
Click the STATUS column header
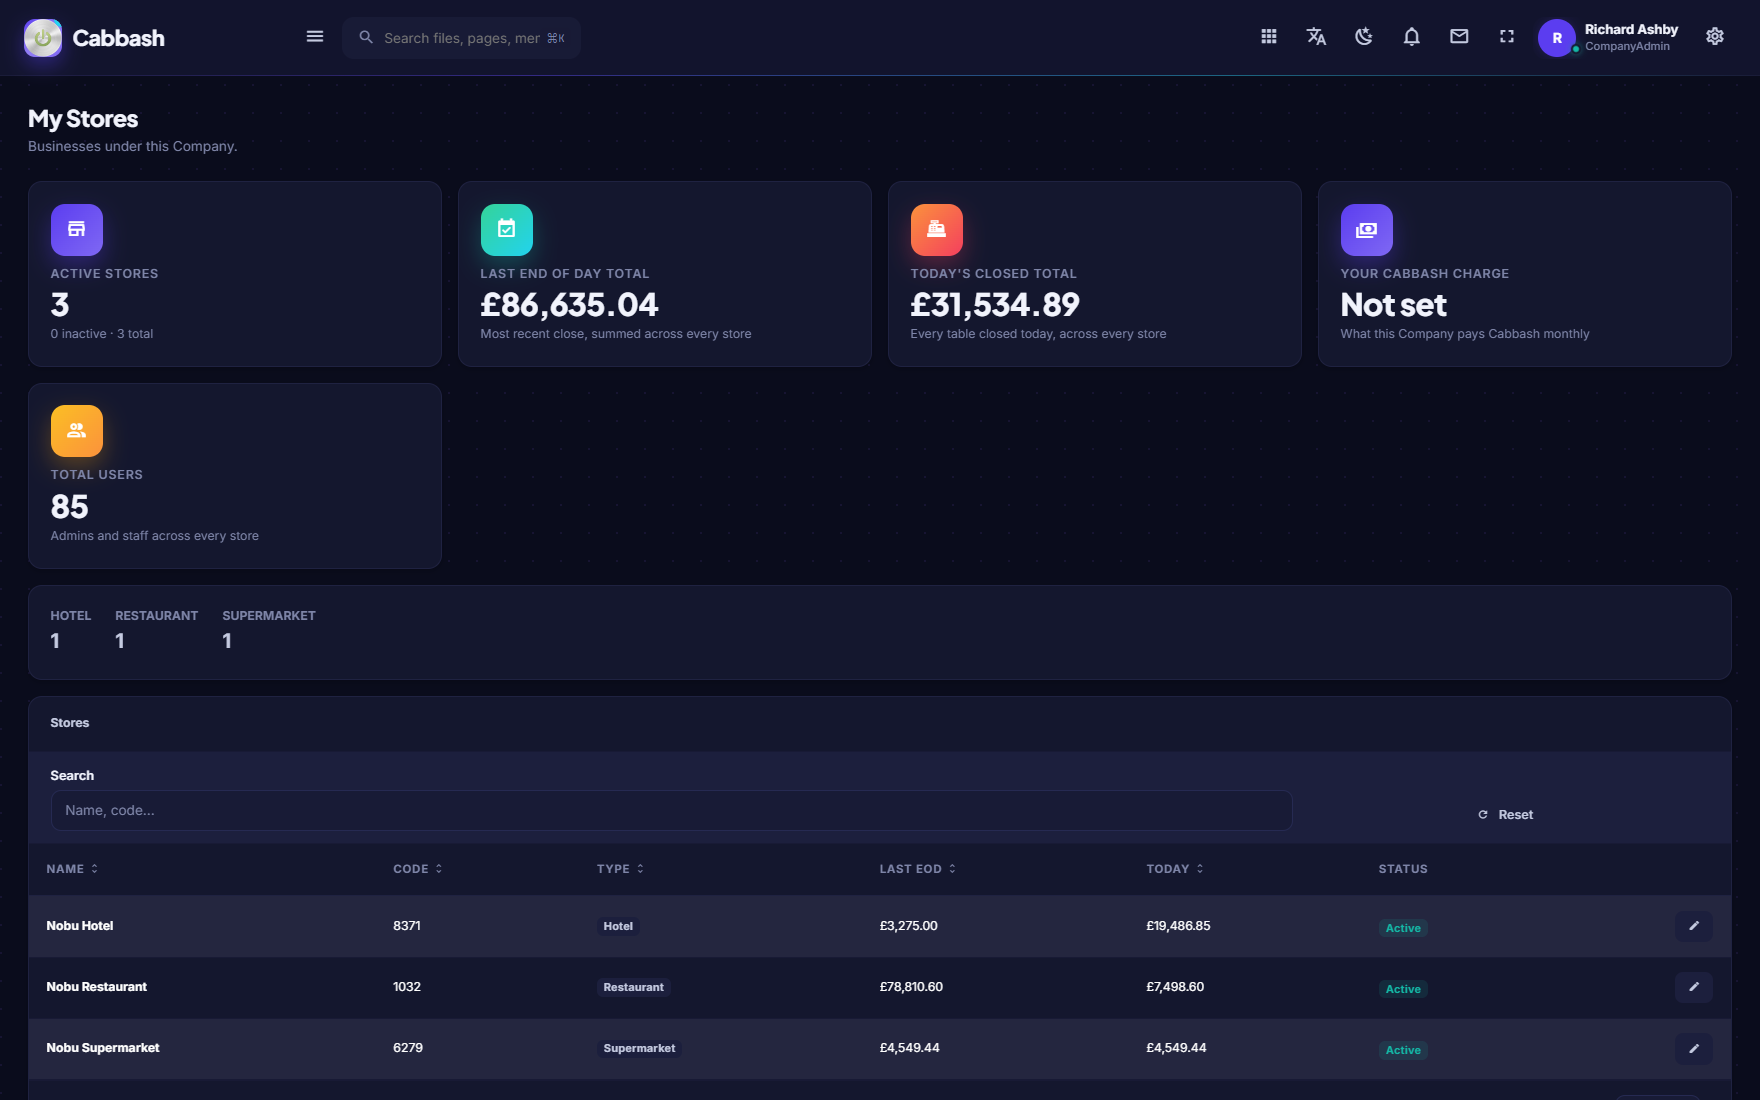(1403, 869)
